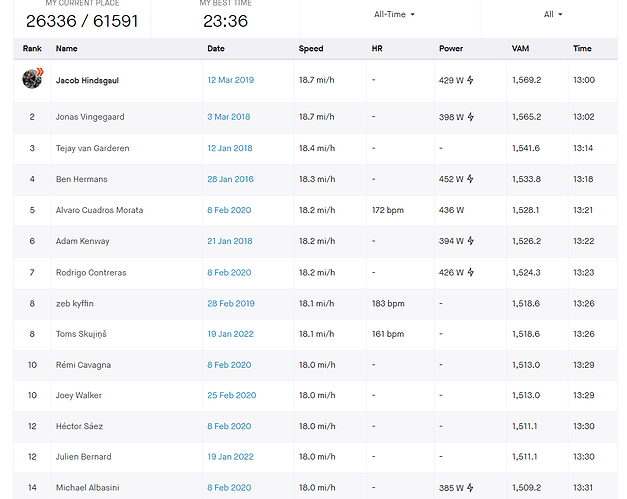The width and height of the screenshot is (627, 499).
Task: Click the name Toms Skujiņš
Action: 81,334
